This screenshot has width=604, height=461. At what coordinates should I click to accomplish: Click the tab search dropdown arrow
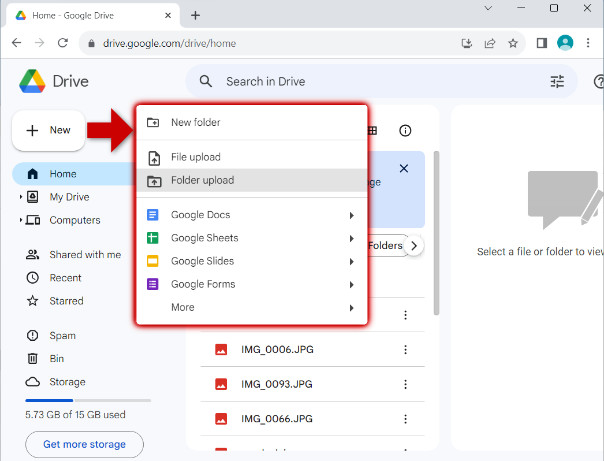click(488, 8)
